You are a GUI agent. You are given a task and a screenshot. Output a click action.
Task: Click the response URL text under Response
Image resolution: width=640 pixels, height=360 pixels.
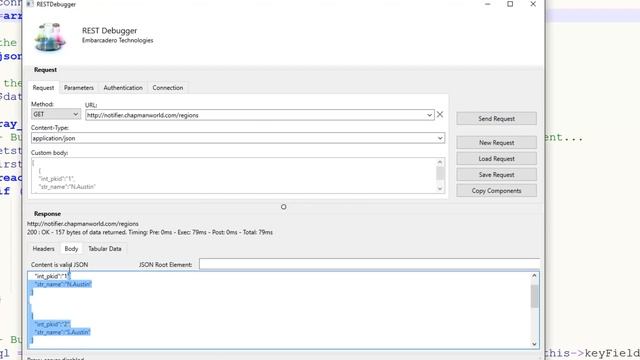coord(83,224)
